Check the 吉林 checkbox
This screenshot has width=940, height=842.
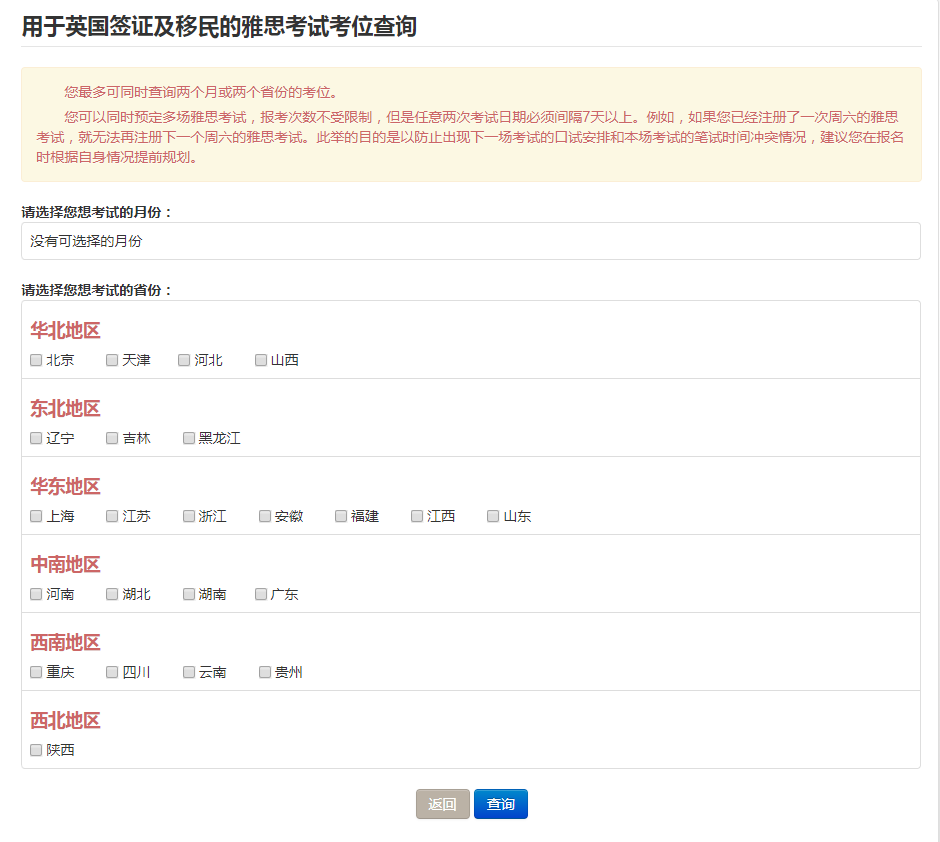[x=112, y=438]
